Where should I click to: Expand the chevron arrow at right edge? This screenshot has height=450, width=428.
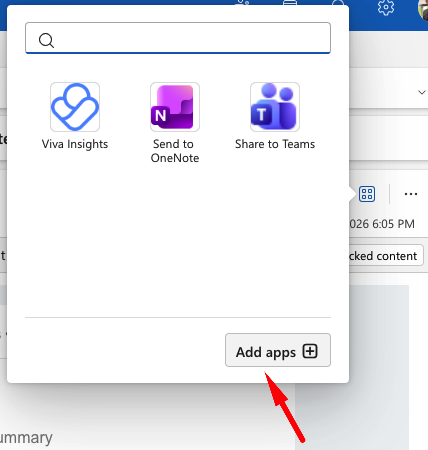pos(422,92)
